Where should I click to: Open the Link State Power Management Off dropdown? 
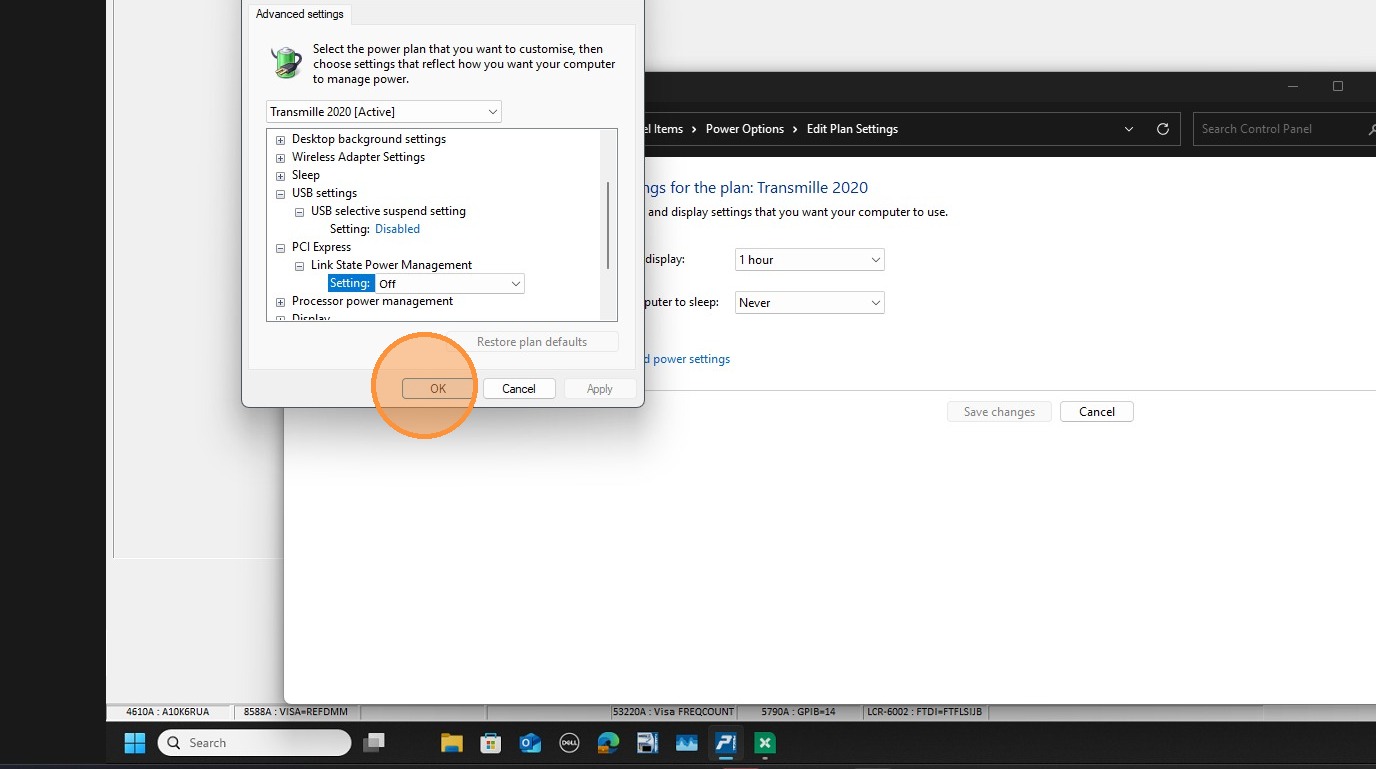click(x=449, y=284)
